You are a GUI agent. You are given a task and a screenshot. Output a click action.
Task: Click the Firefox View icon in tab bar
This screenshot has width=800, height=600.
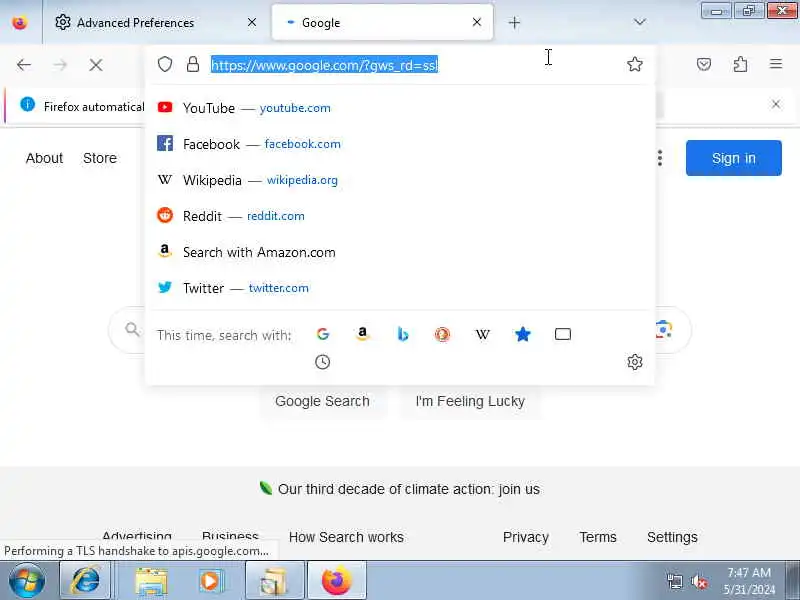[19, 22]
